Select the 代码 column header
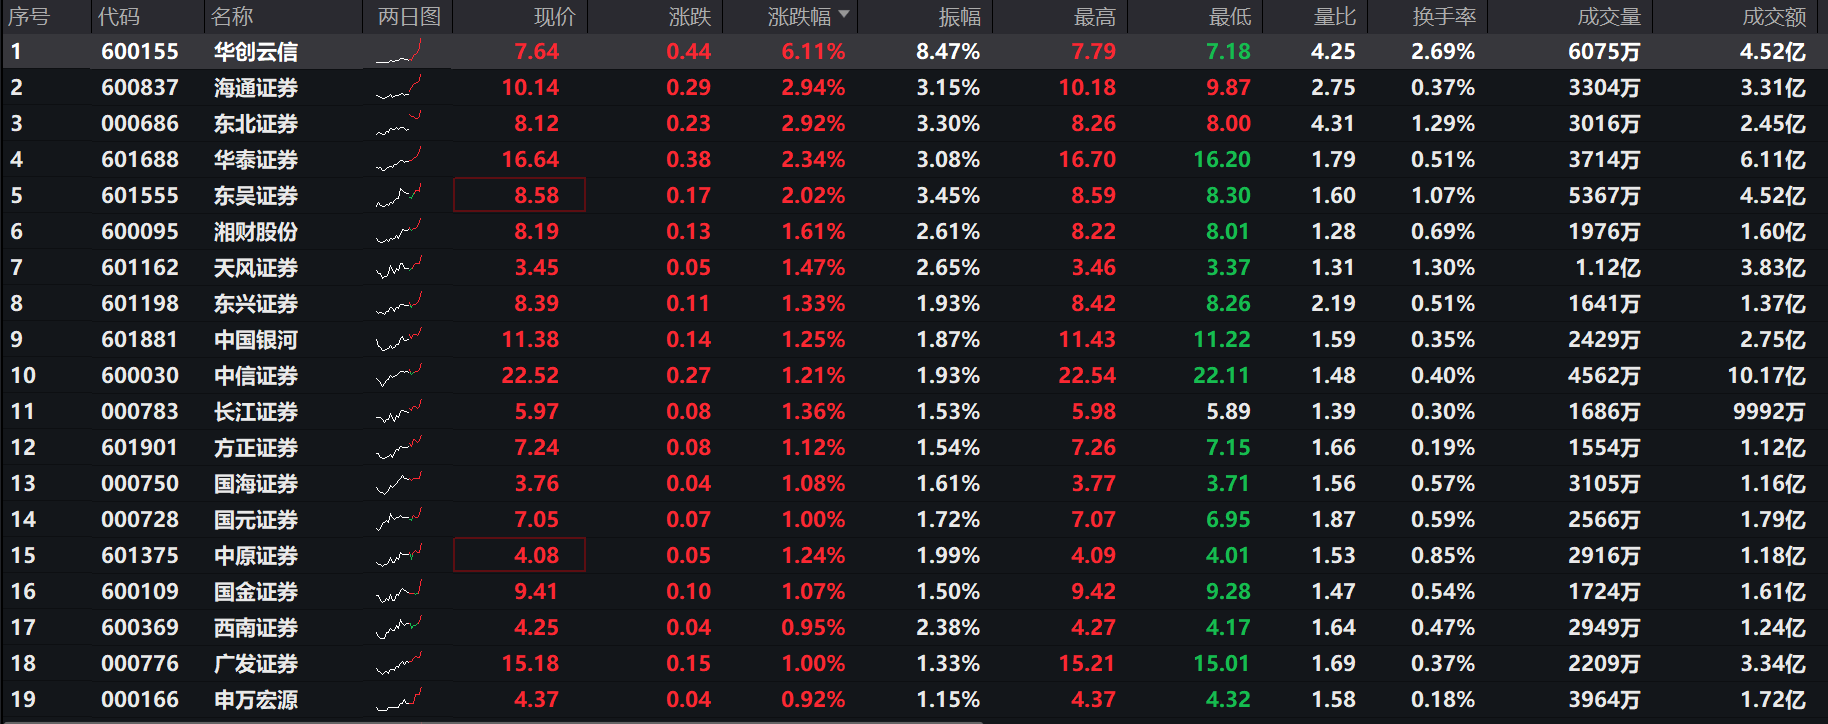Viewport: 1828px width, 724px height. (x=119, y=17)
